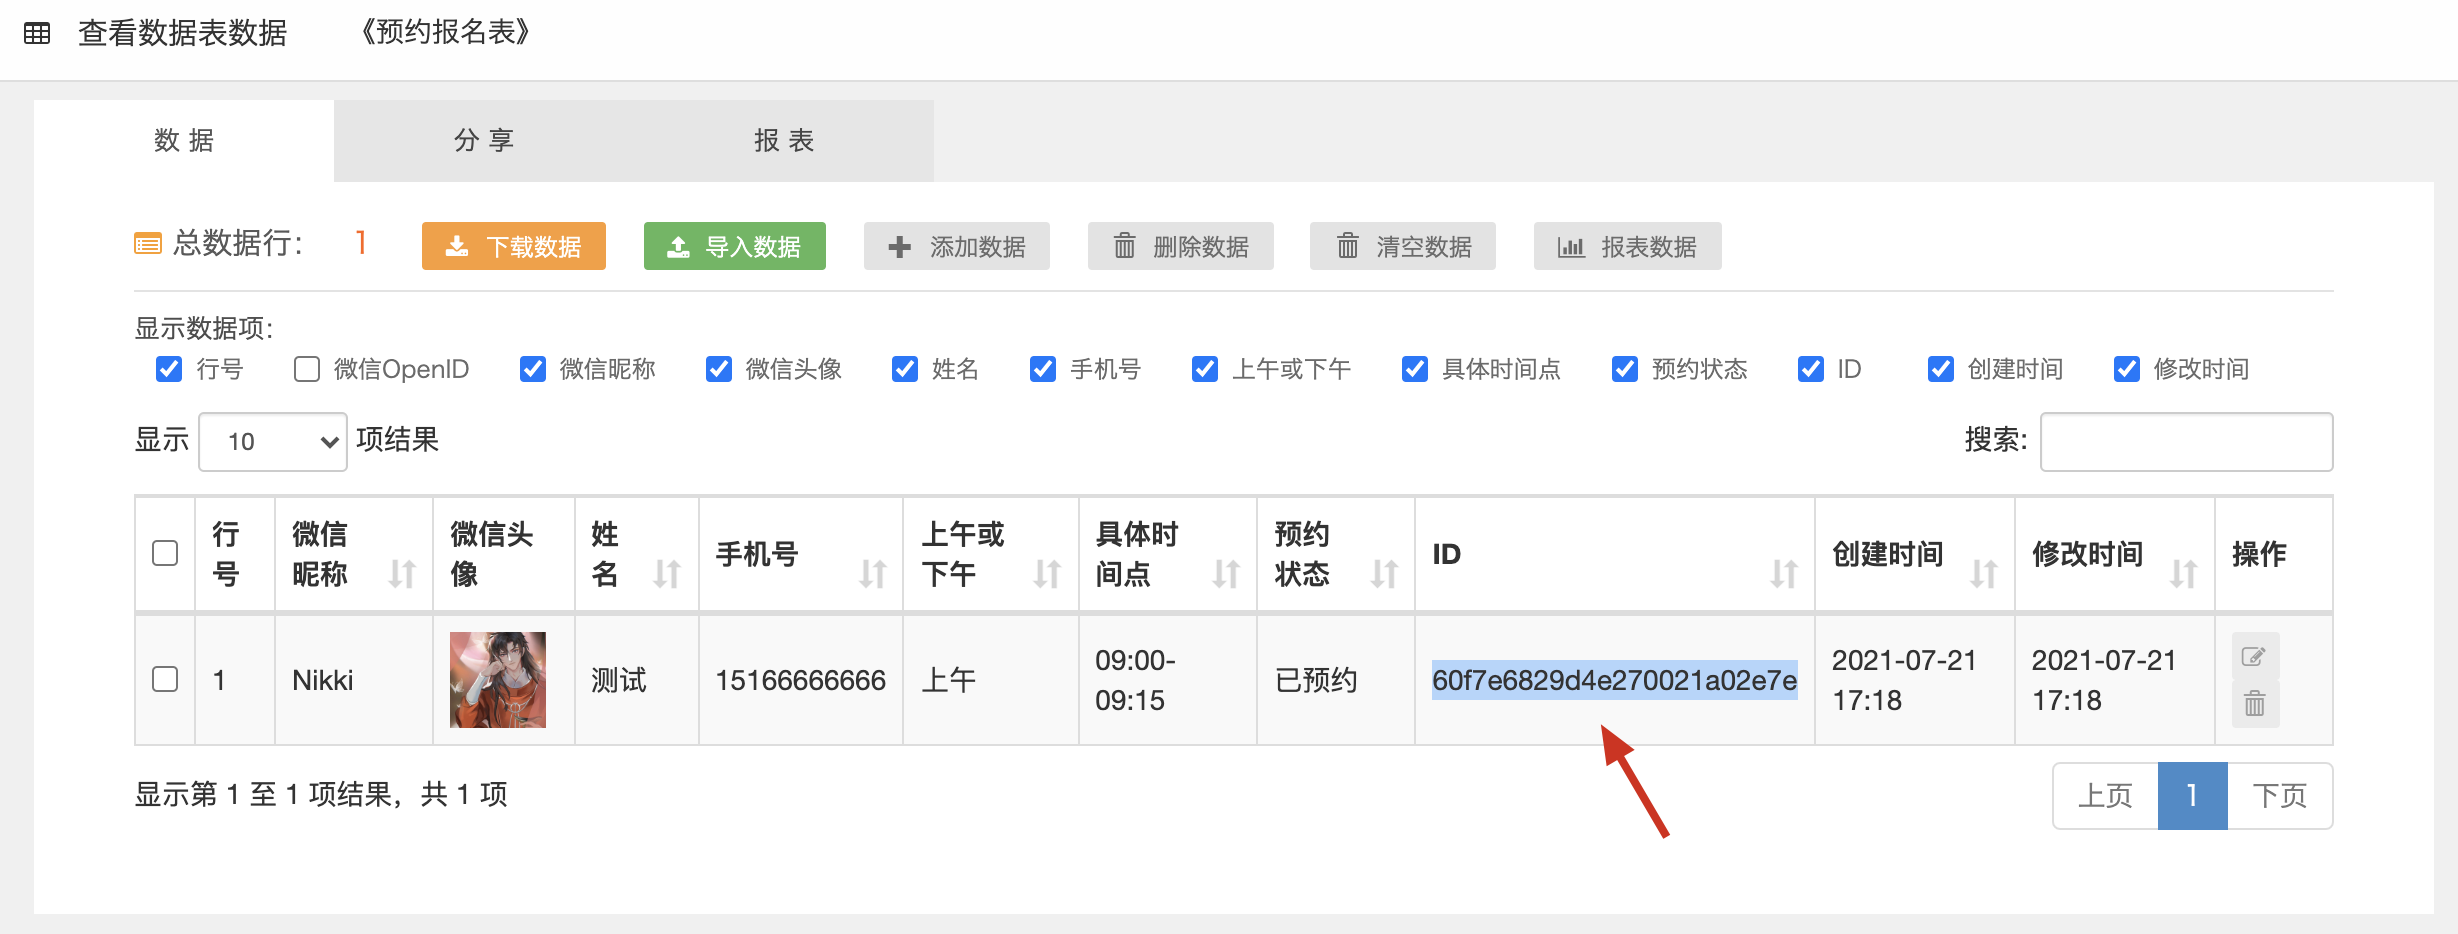Click Nikki's WeChat avatar thumbnail
2458x934 pixels.
[498, 679]
